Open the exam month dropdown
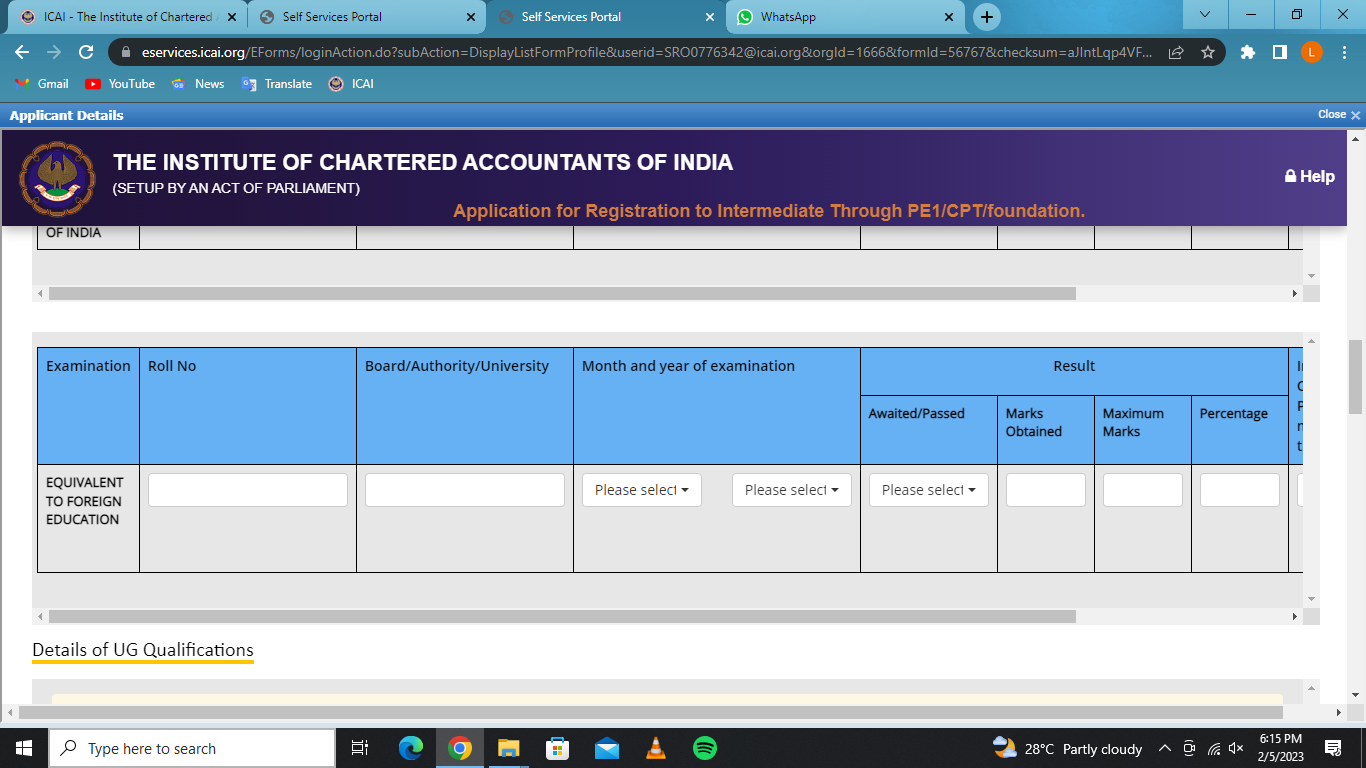The height and width of the screenshot is (768, 1366). pos(642,490)
